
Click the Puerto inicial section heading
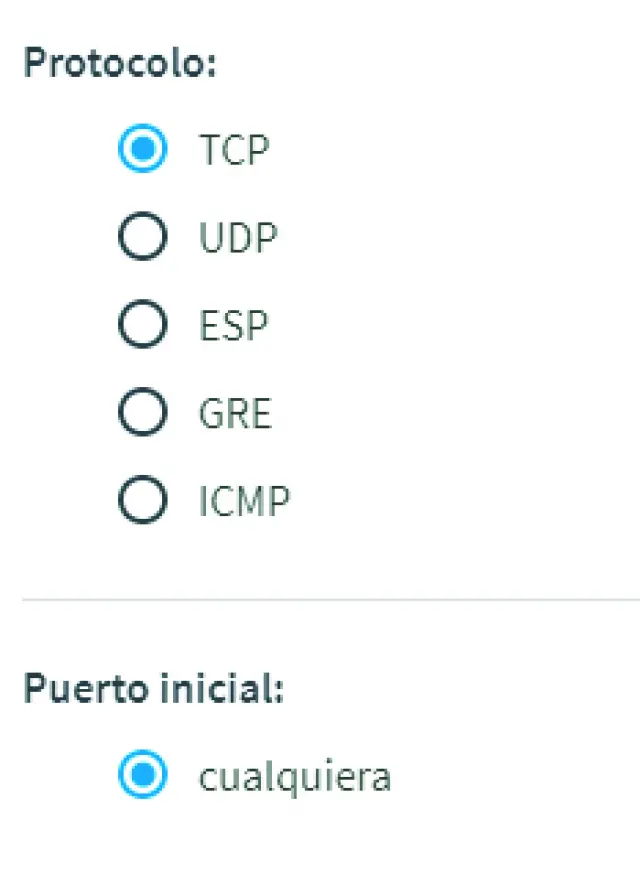pos(153,689)
